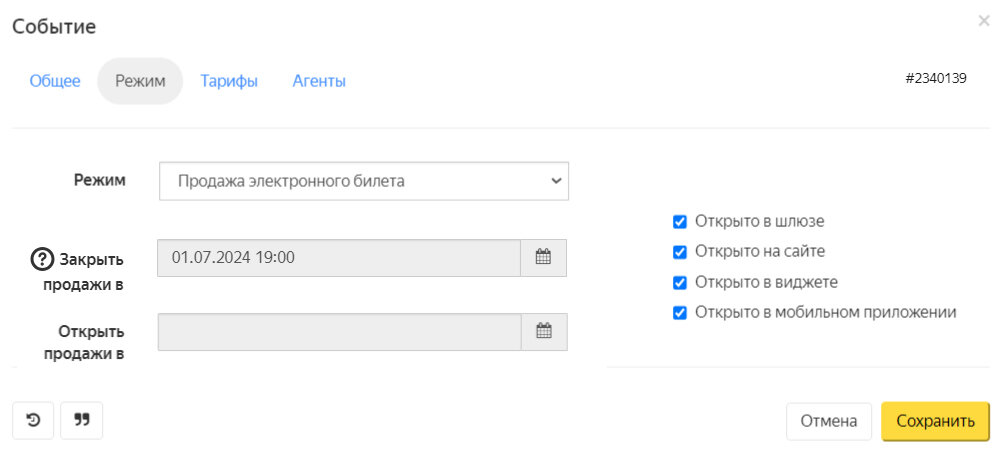Open the help tooltip for Закрыть продажи
The image size is (1004, 450).
point(43,258)
